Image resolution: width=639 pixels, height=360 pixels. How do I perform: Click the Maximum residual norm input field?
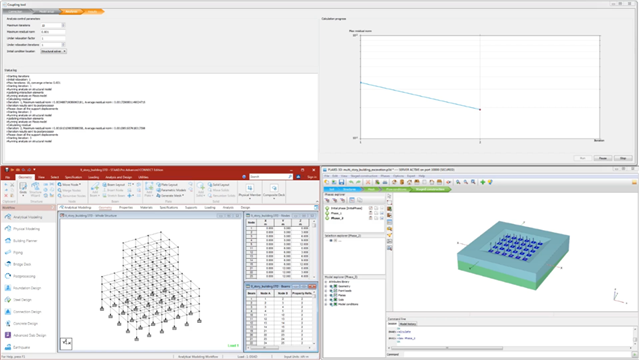click(x=53, y=32)
